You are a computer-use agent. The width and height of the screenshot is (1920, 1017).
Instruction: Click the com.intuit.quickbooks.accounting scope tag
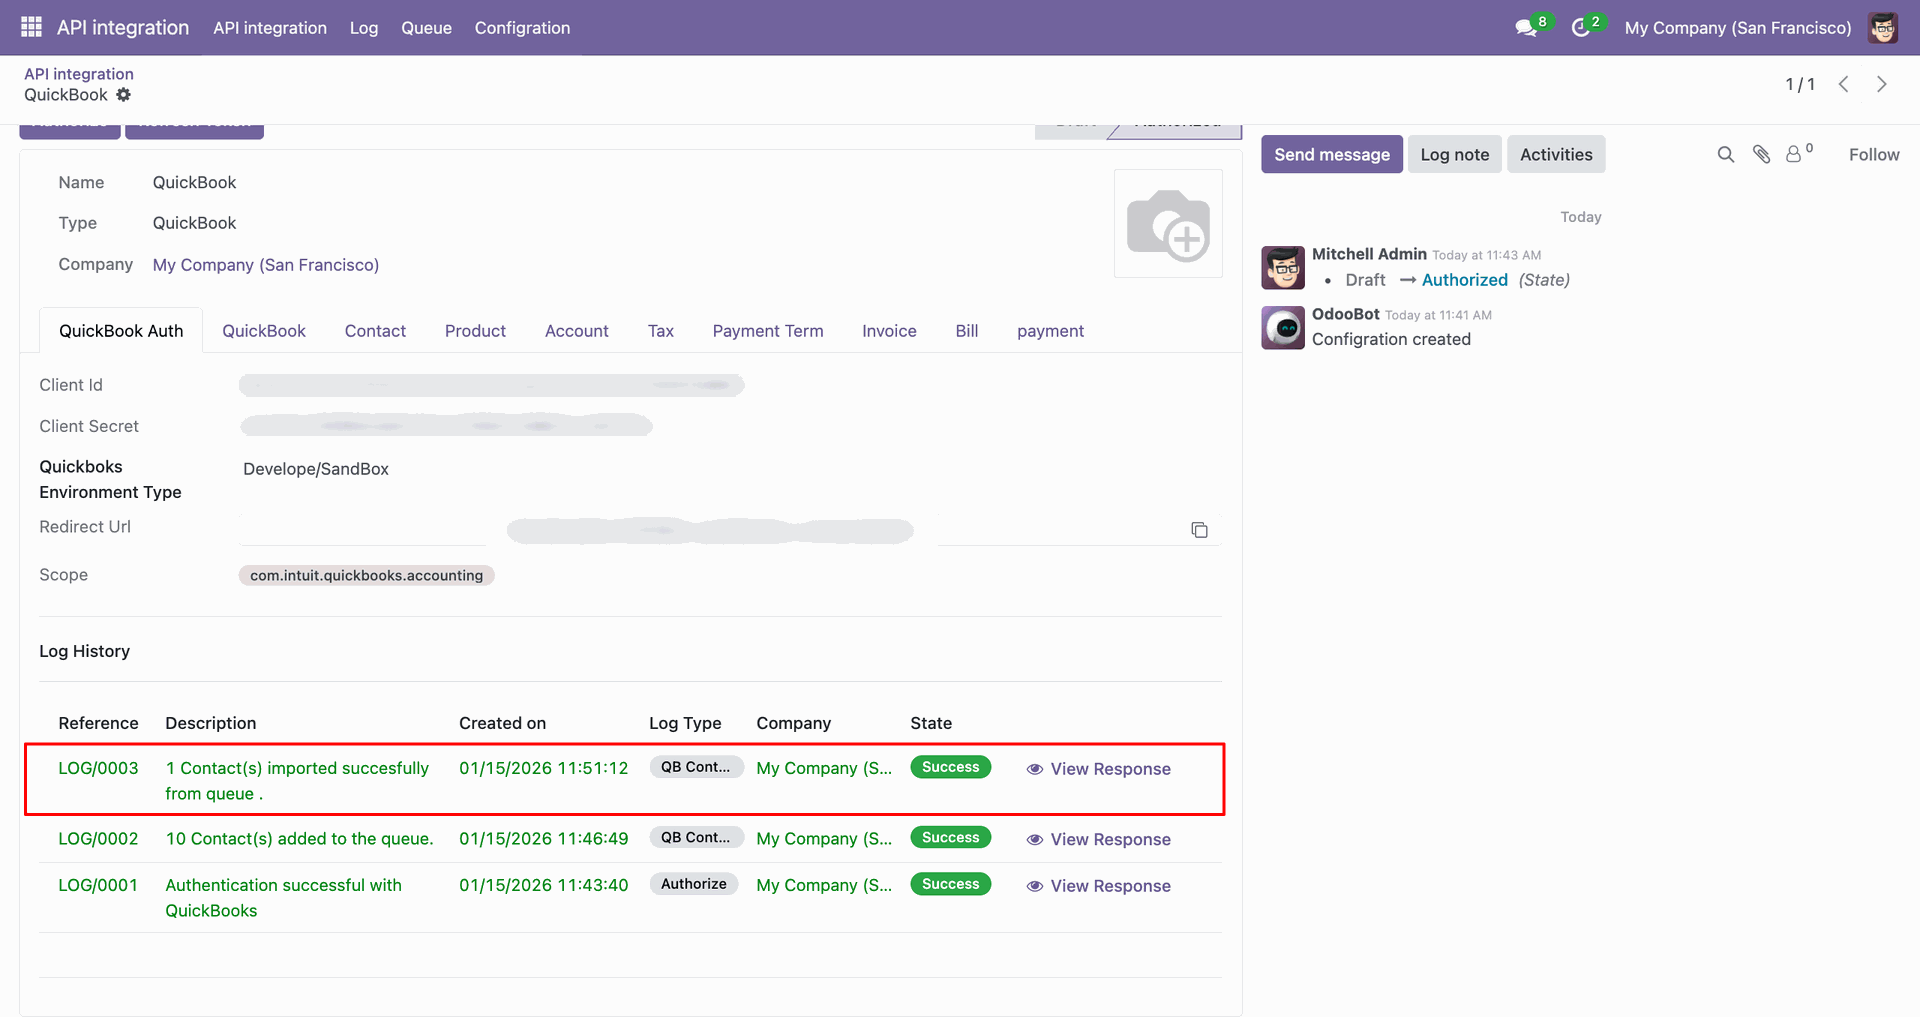366,575
